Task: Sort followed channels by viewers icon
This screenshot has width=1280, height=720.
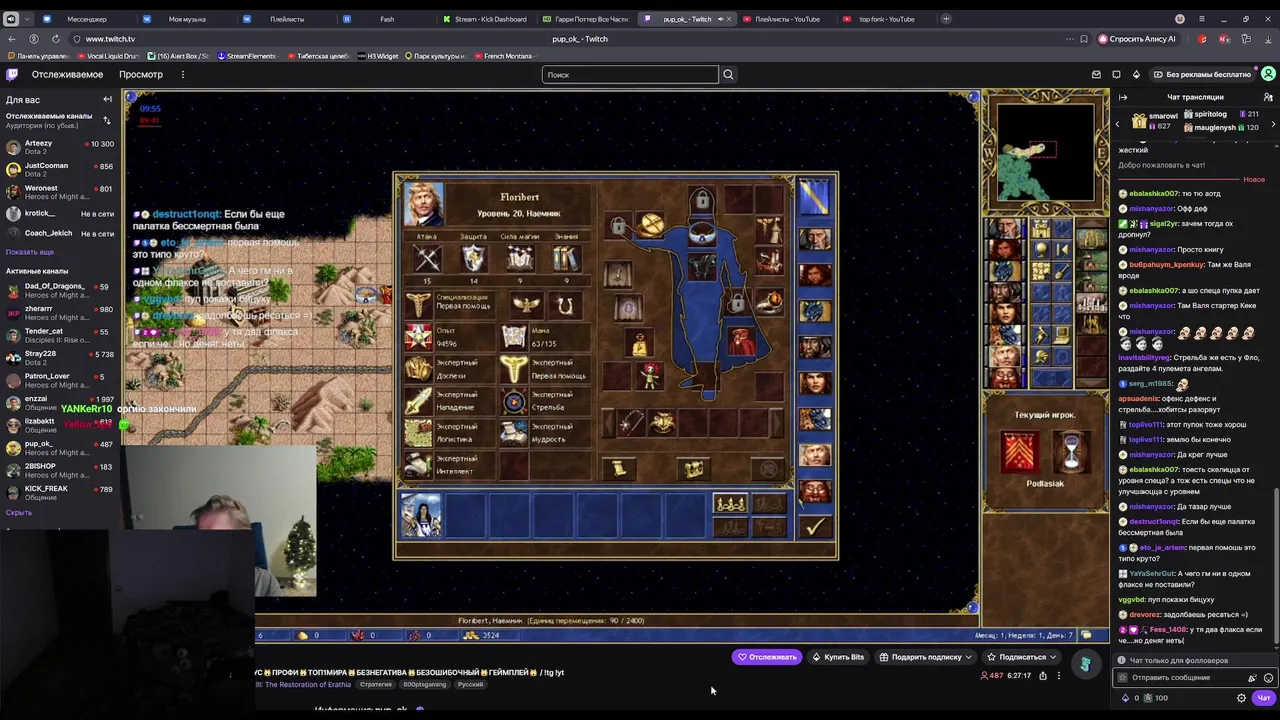Action: (x=107, y=120)
